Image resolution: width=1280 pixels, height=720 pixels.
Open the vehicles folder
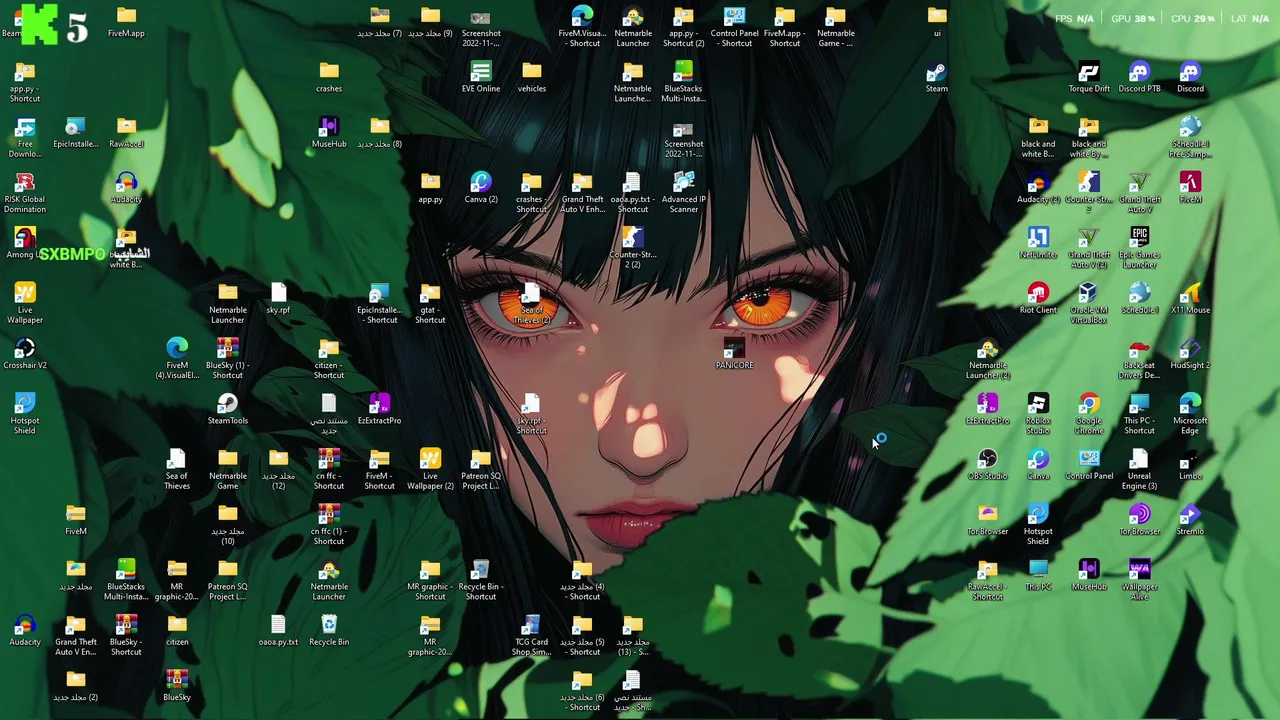click(531, 77)
